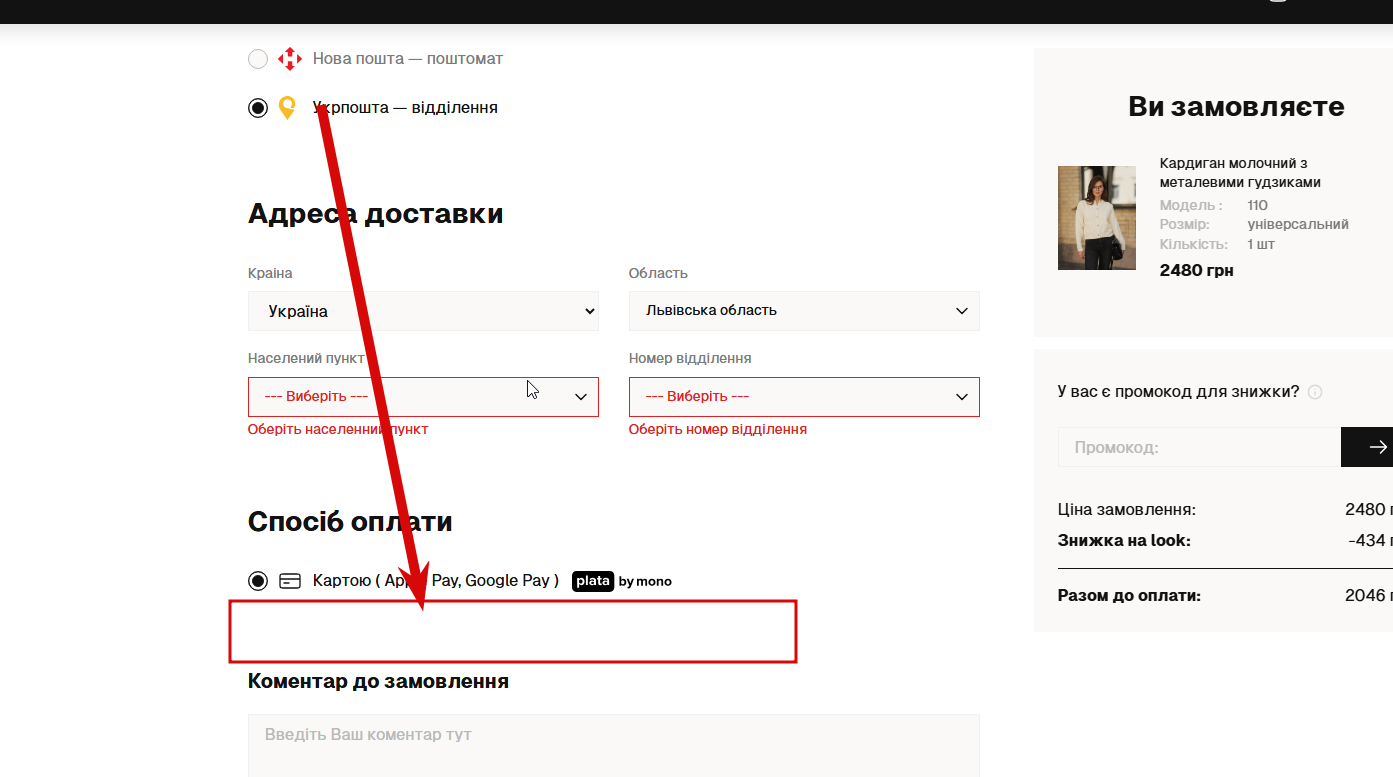The height and width of the screenshot is (777, 1393).
Task: Click the Коментар до замовлення text area
Action: 614,746
